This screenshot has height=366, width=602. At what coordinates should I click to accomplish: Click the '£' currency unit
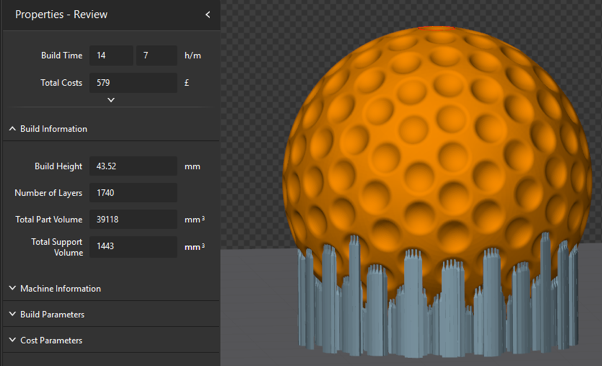coord(187,83)
